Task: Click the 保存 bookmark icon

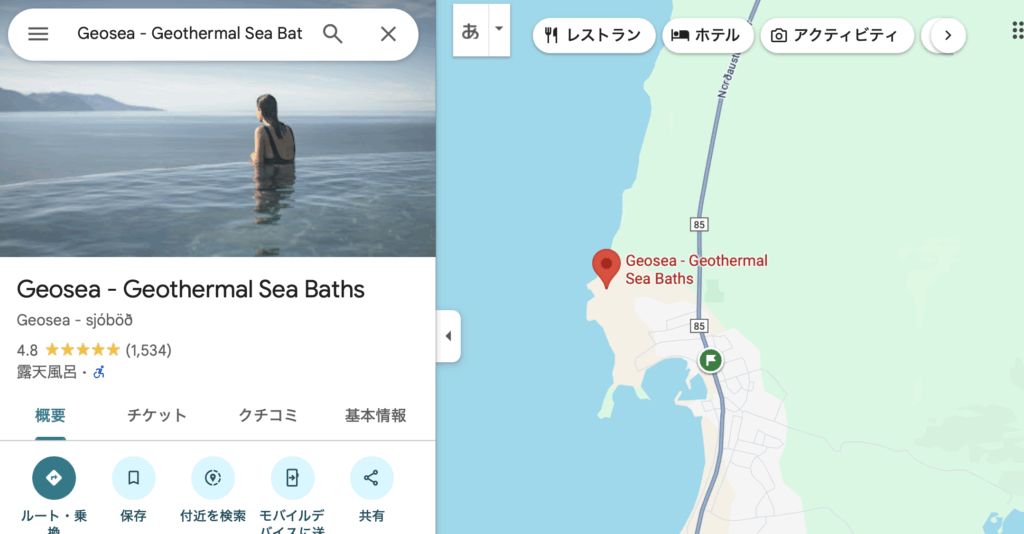Action: click(133, 478)
